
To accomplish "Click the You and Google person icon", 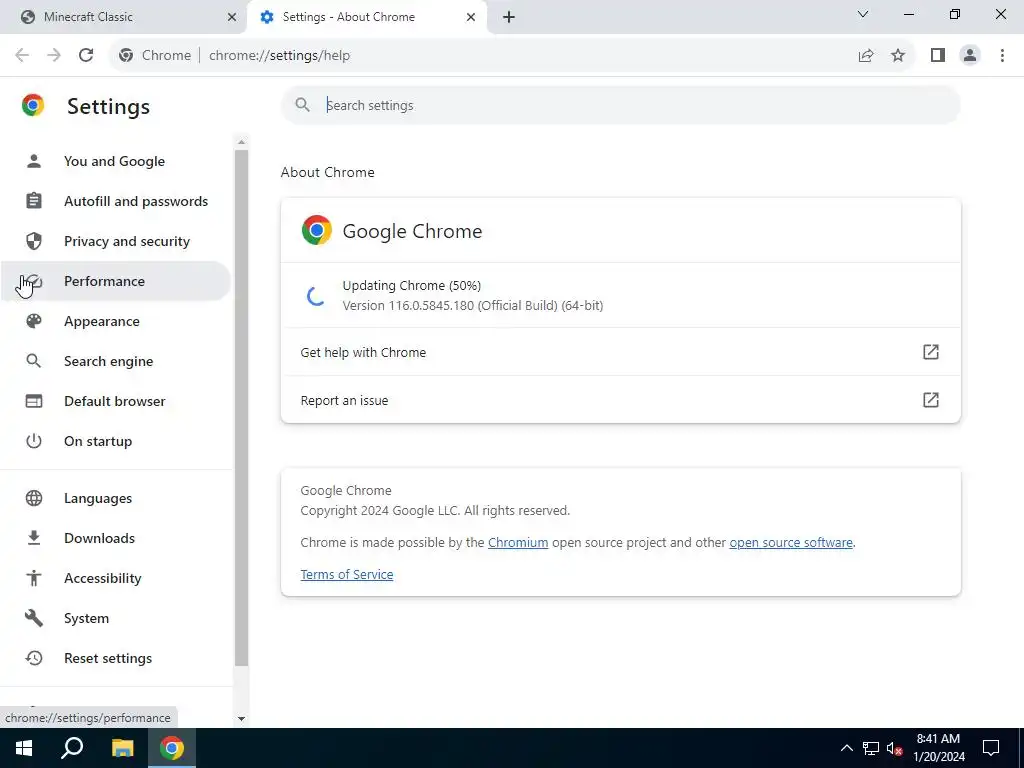I will tap(33, 161).
